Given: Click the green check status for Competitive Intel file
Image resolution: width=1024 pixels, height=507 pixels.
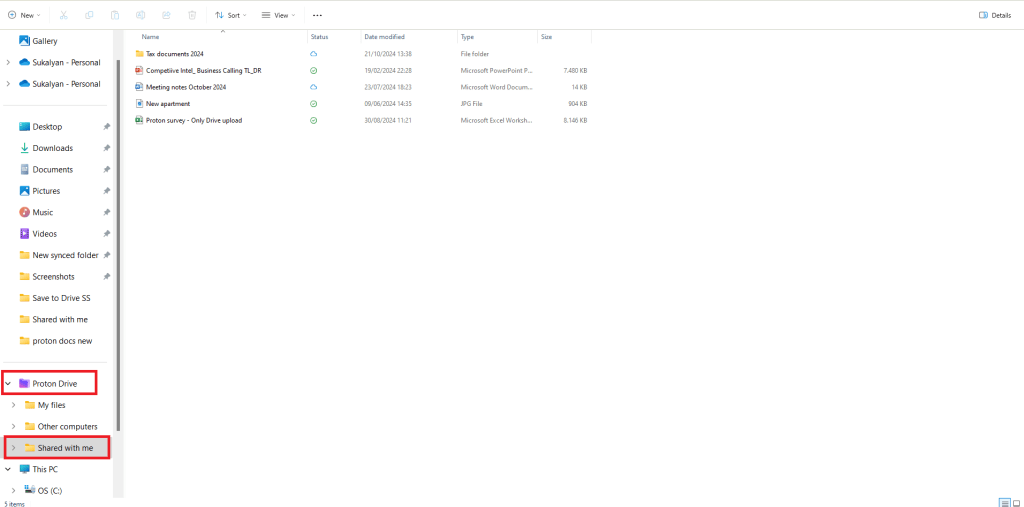Looking at the screenshot, I should [313, 70].
